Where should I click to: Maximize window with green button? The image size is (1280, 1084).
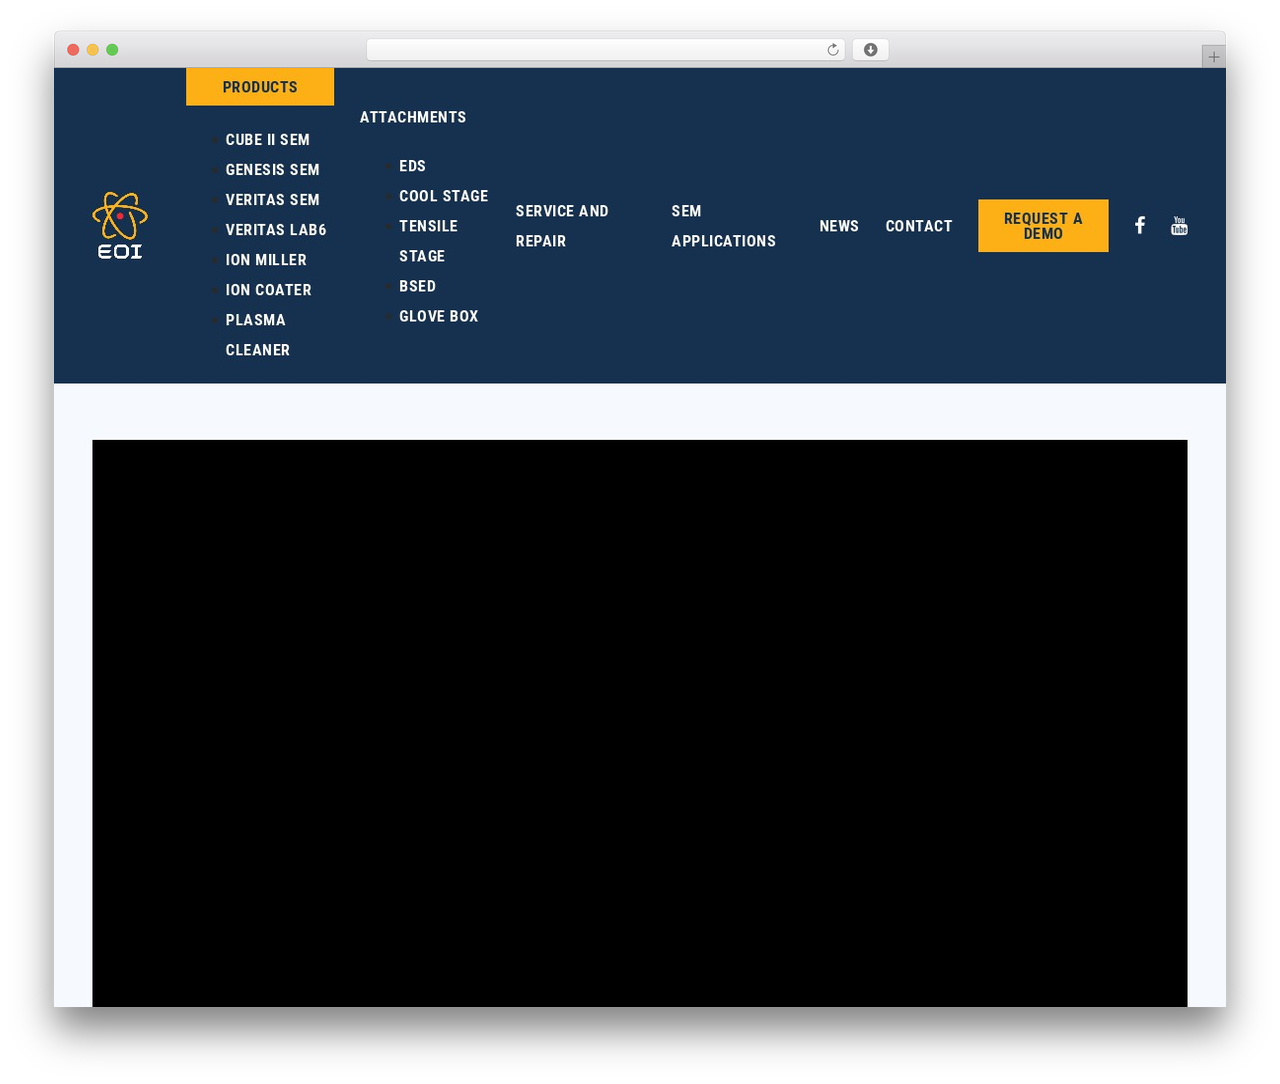[112, 50]
